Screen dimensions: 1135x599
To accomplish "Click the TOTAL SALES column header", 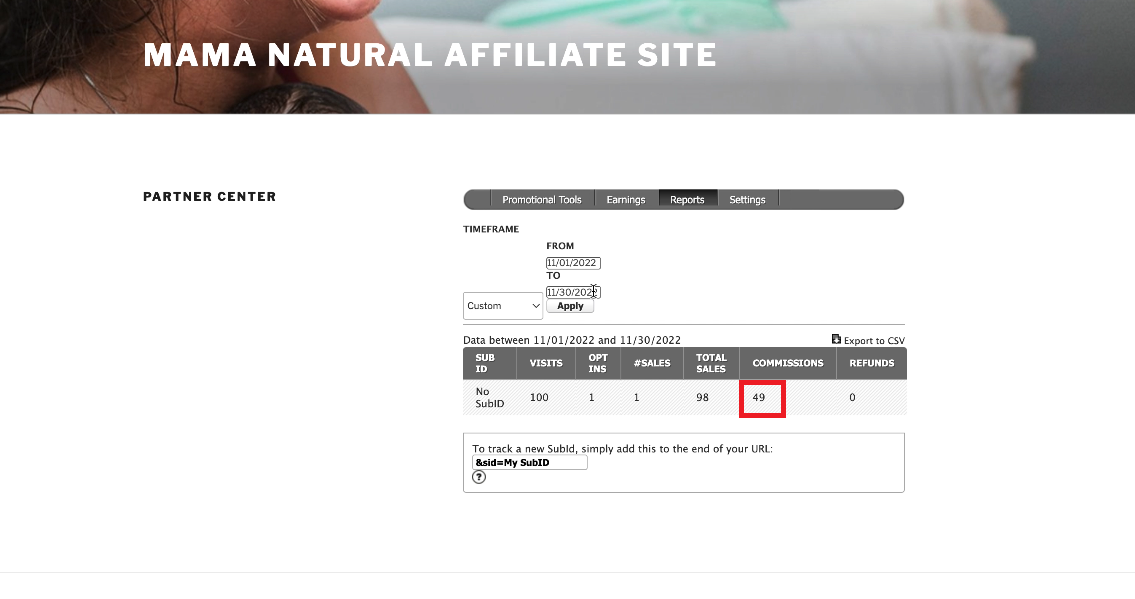I will click(x=711, y=363).
